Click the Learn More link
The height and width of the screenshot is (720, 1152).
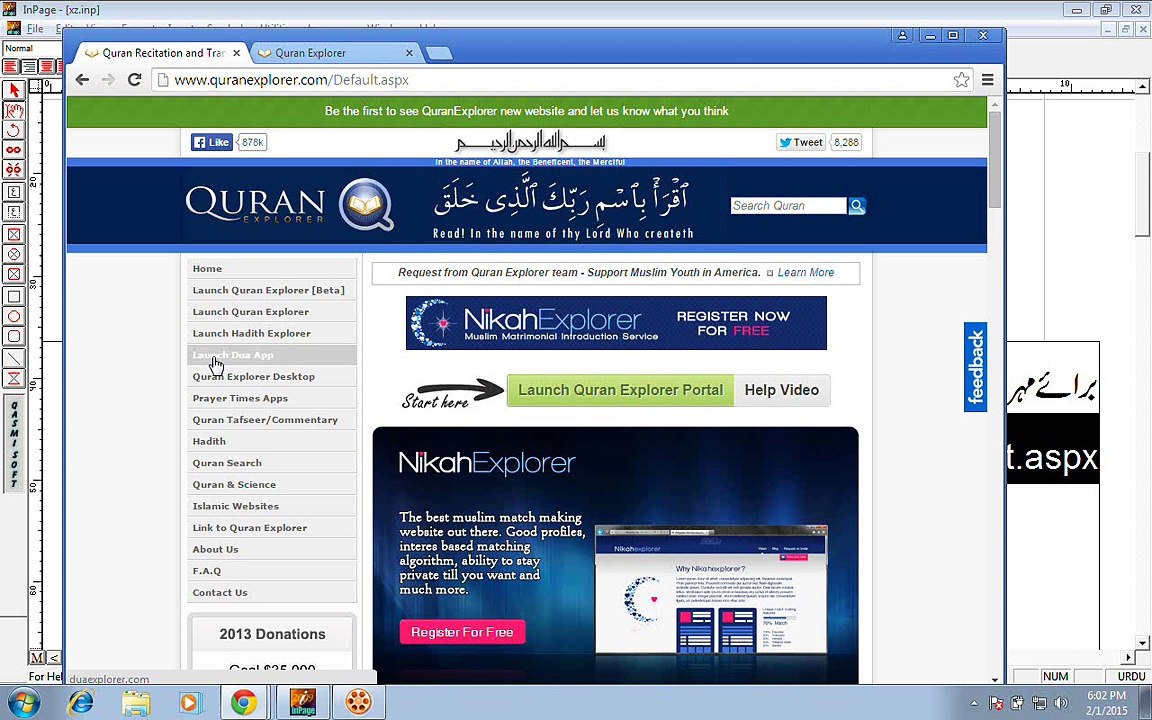point(805,273)
